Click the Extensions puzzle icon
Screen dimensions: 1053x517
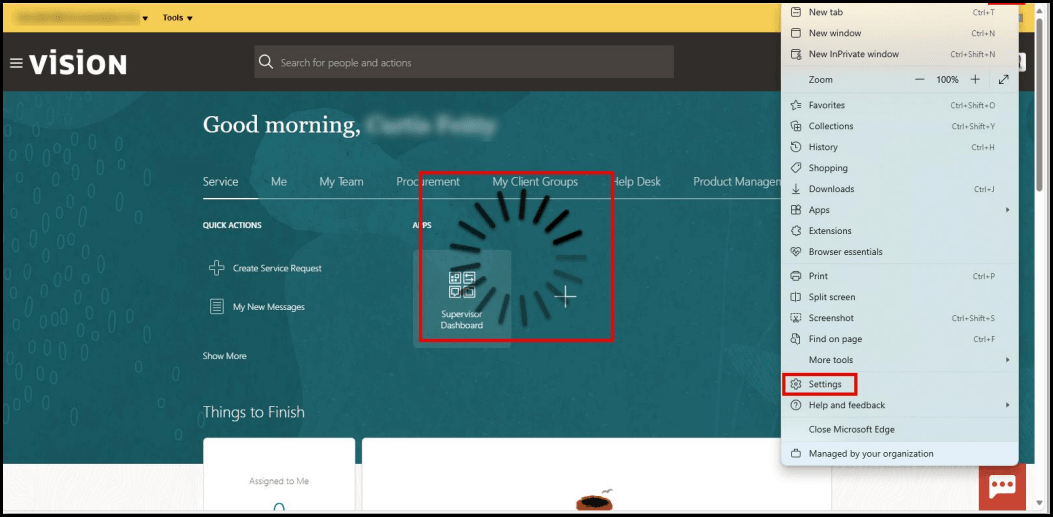click(x=796, y=231)
